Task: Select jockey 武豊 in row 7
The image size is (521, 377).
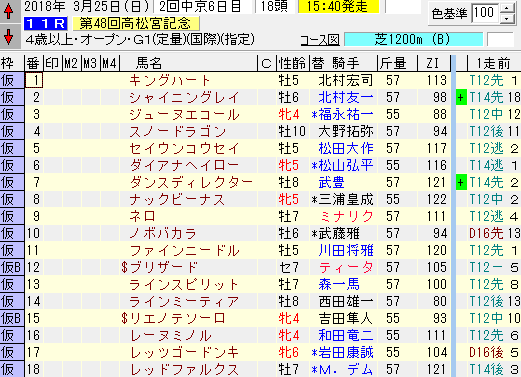Action: click(x=331, y=183)
